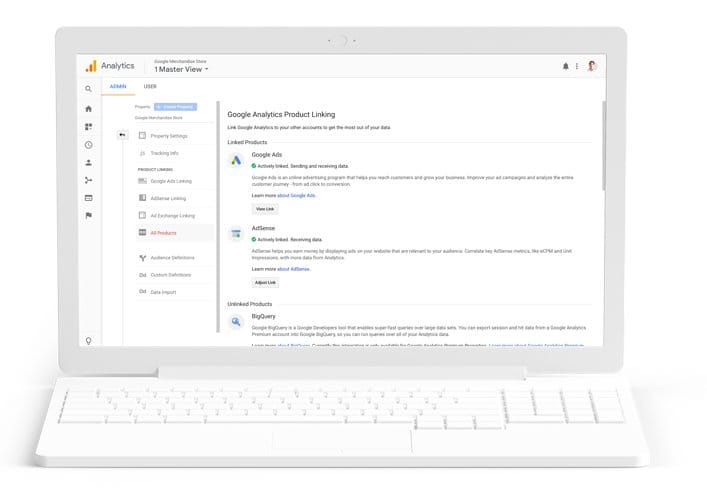Open Property Settings in admin menu
Viewport: 707px width, 500px height.
tap(168, 135)
